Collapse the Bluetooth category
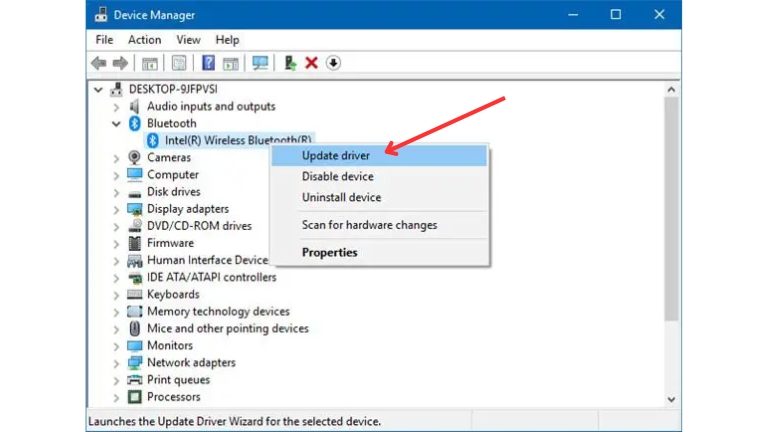Image resolution: width=768 pixels, height=432 pixels. pos(116,124)
